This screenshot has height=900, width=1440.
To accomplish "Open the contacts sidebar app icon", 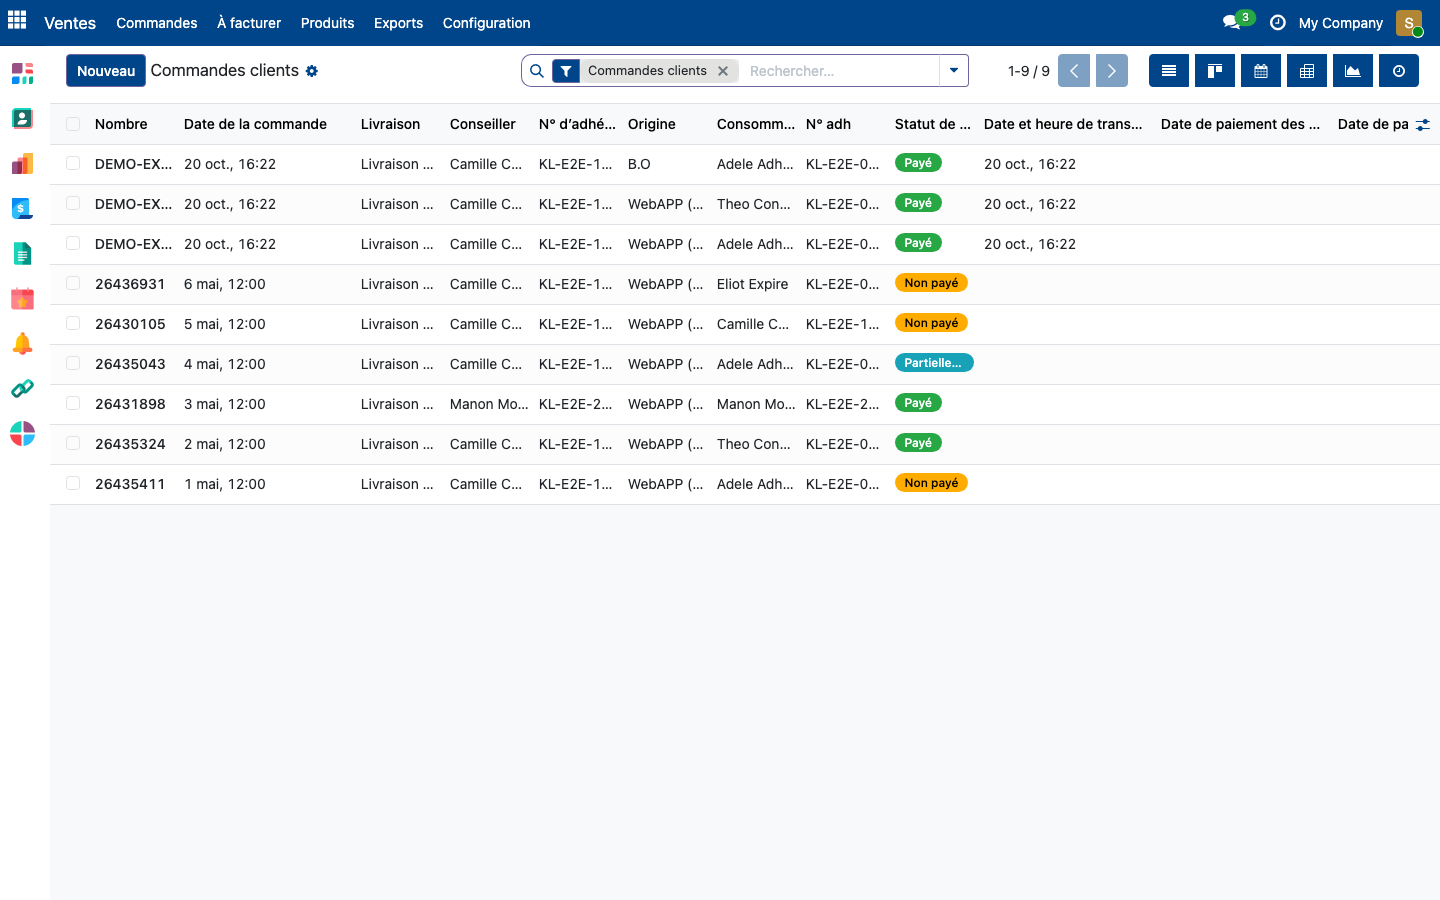I will 22,118.
